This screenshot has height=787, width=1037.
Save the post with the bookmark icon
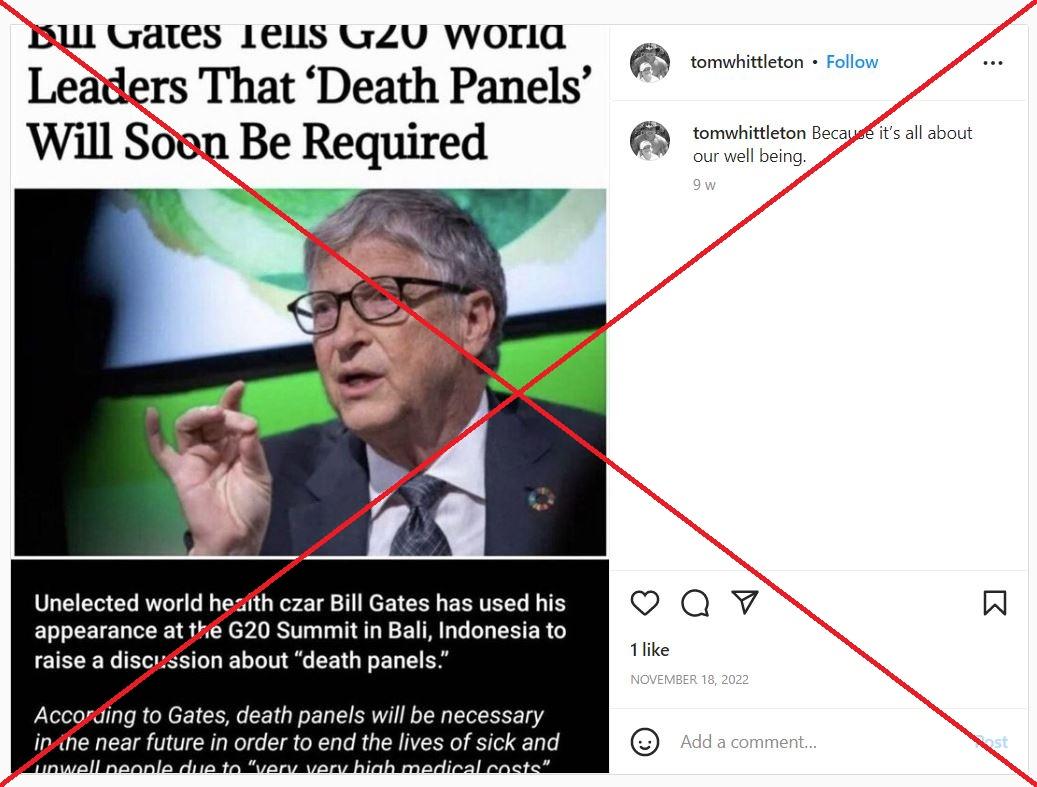tap(995, 603)
